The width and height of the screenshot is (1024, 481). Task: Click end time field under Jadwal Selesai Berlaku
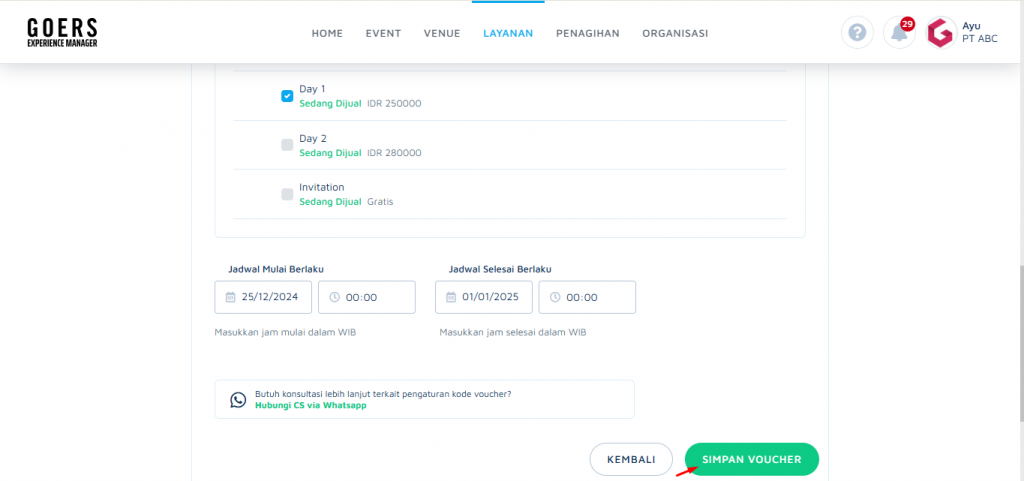tap(587, 297)
